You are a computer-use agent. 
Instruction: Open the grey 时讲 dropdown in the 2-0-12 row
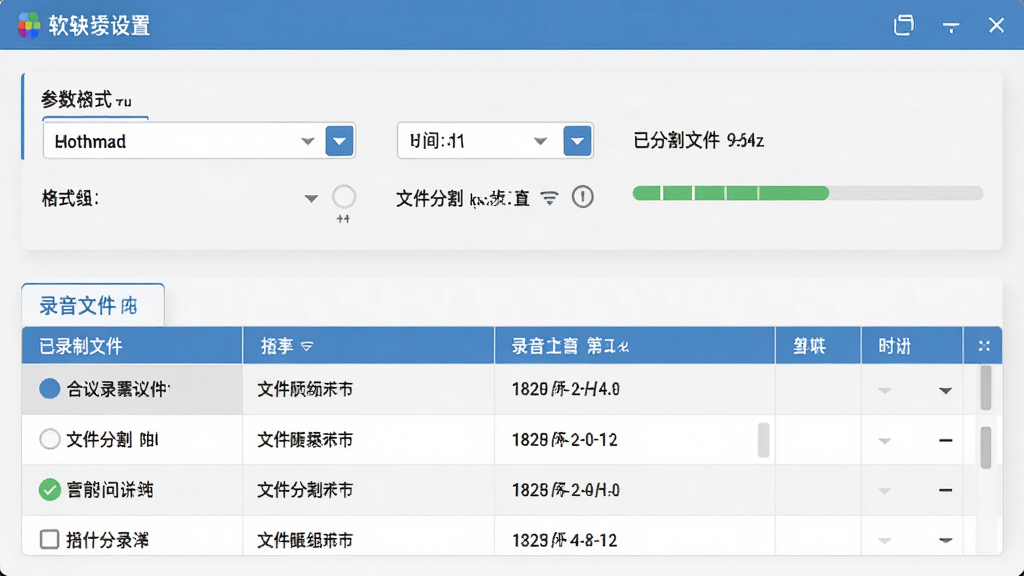tap(884, 441)
